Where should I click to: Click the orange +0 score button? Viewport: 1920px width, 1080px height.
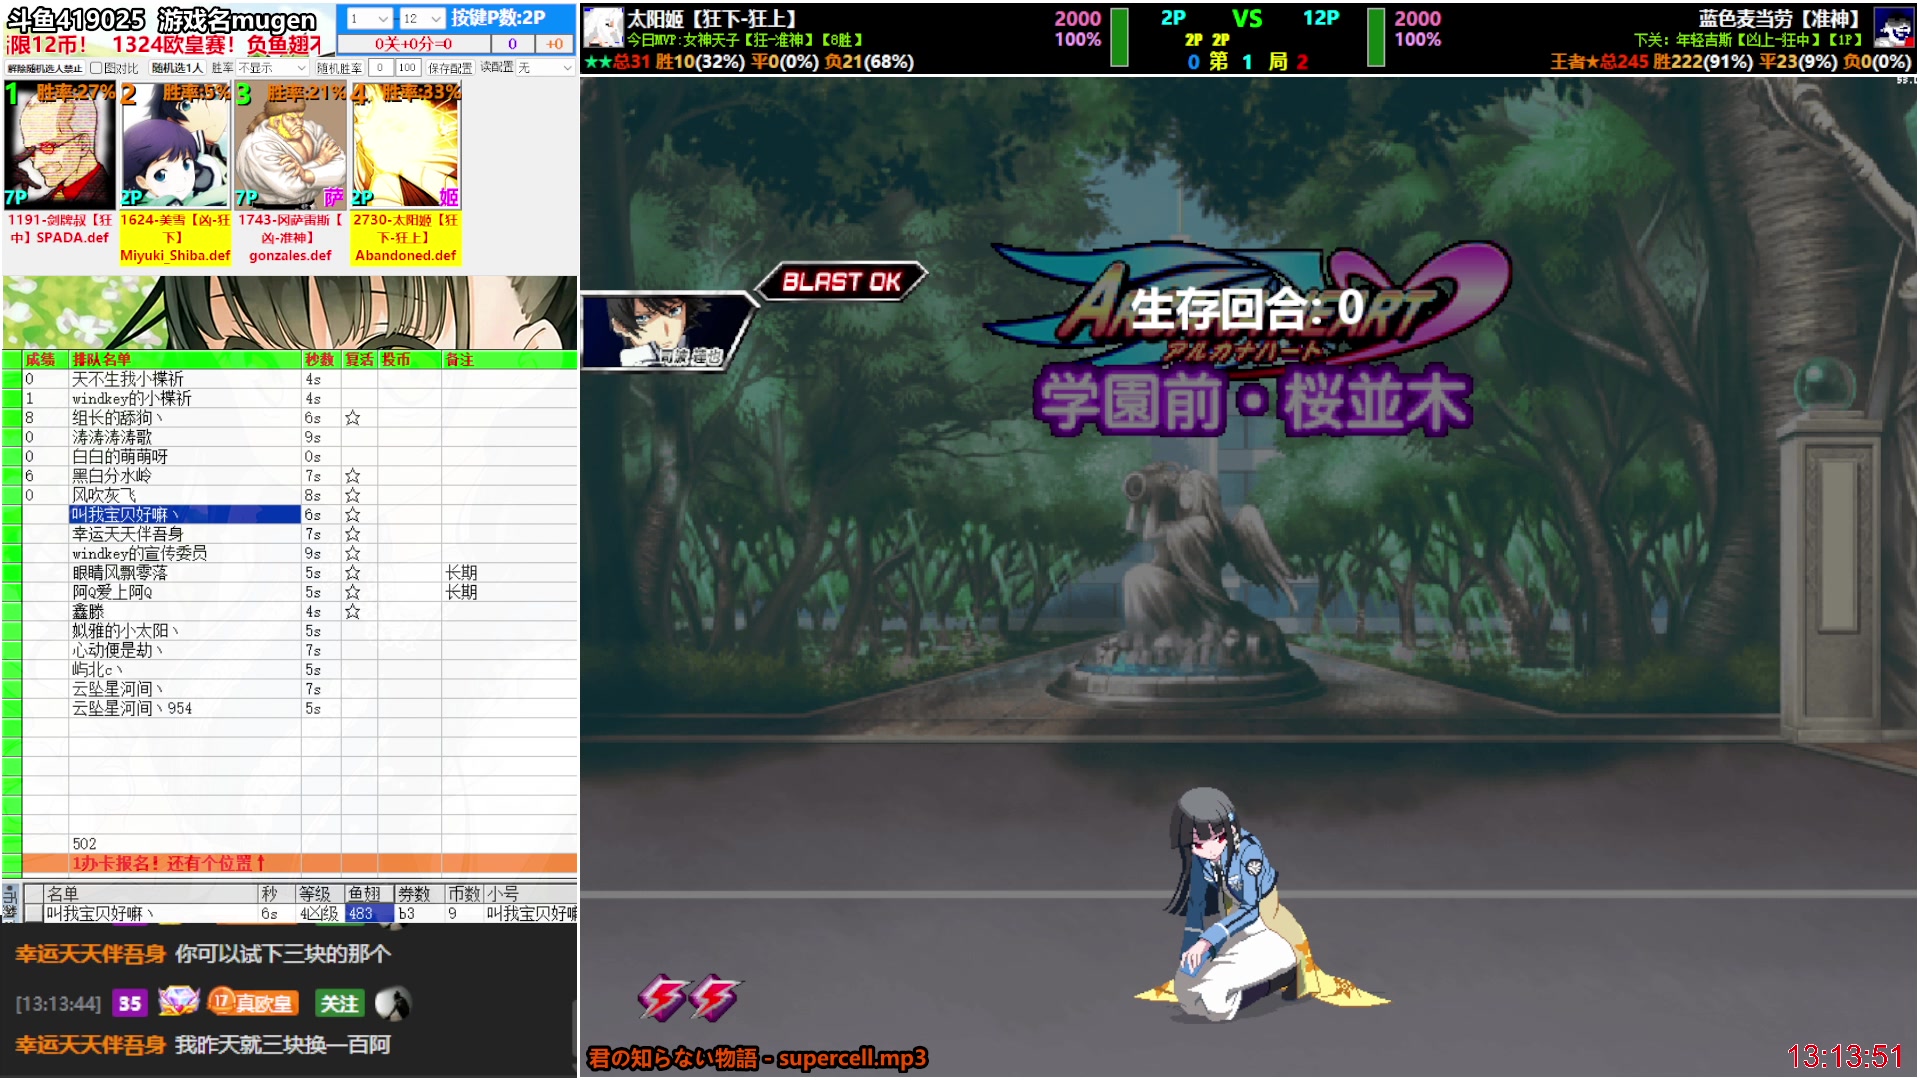pyautogui.click(x=554, y=44)
